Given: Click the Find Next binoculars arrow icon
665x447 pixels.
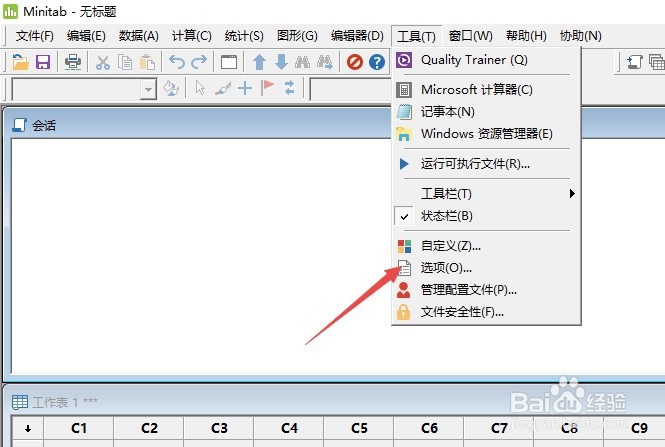Looking at the screenshot, I should point(325,62).
